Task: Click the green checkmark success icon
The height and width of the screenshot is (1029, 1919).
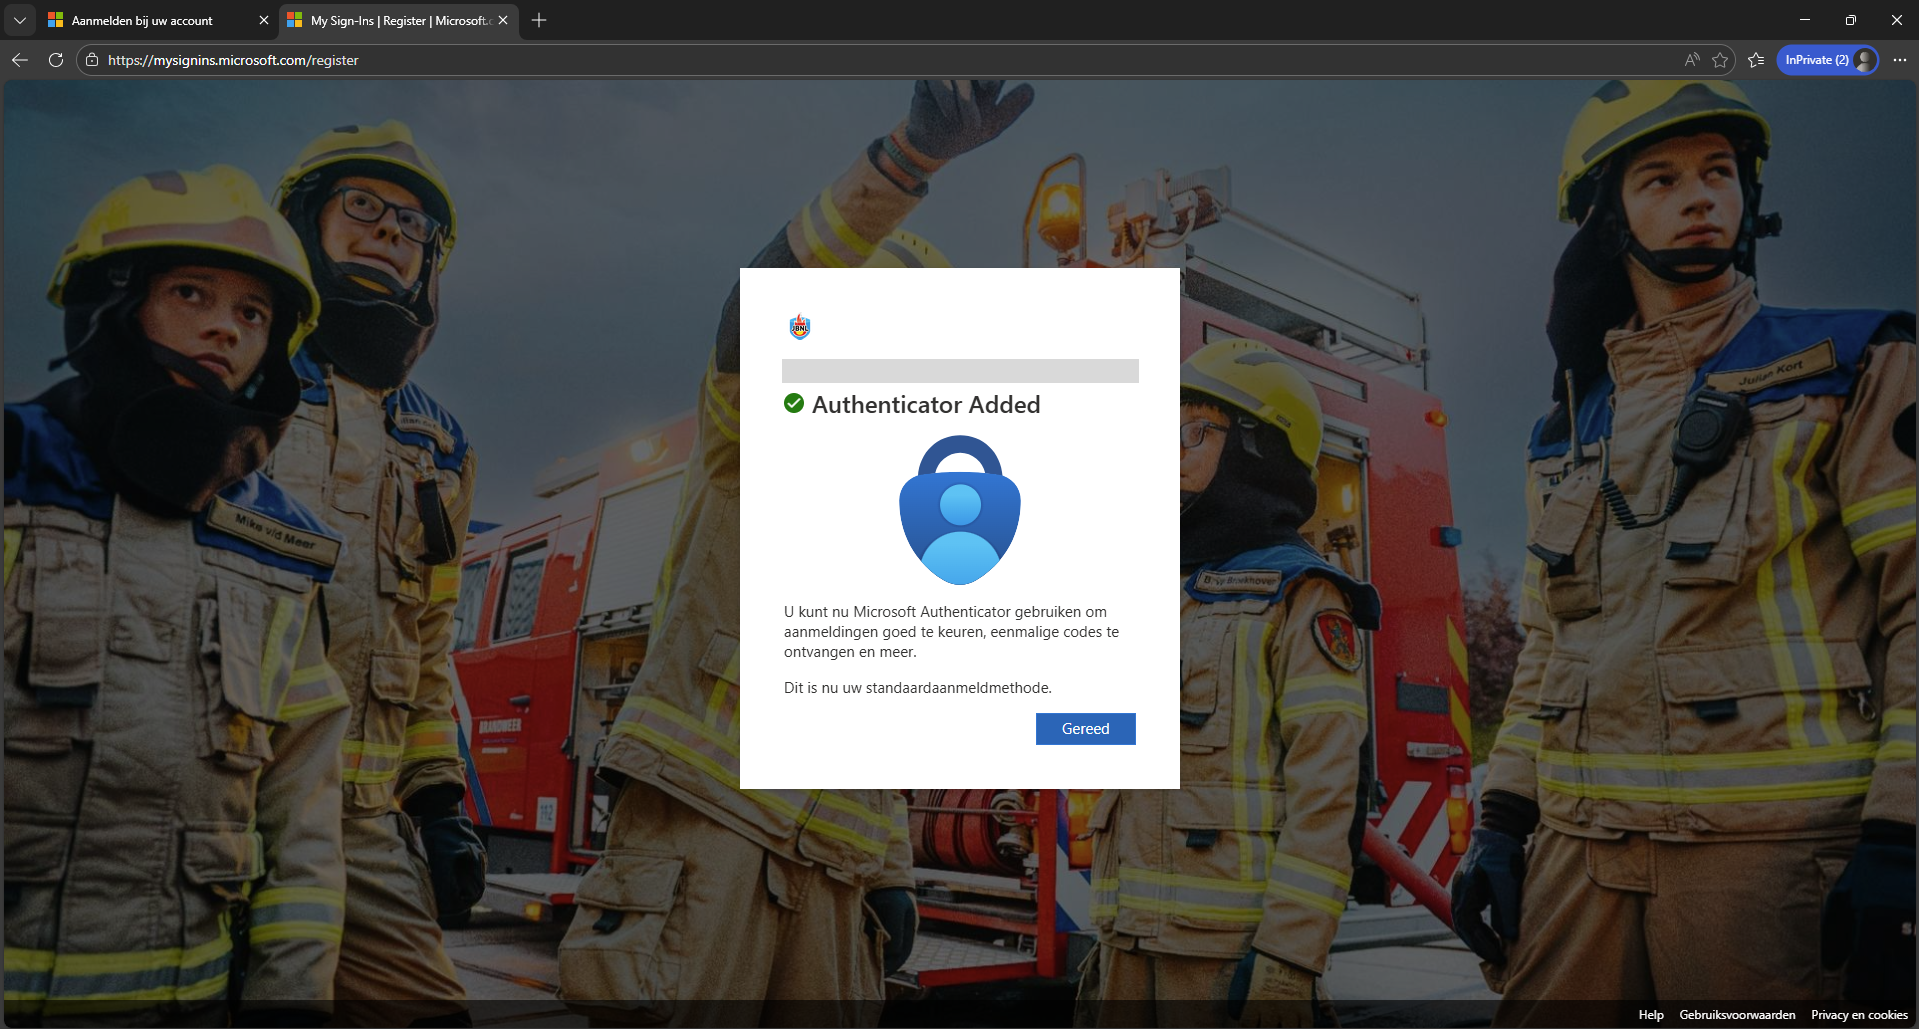Action: [x=794, y=403]
